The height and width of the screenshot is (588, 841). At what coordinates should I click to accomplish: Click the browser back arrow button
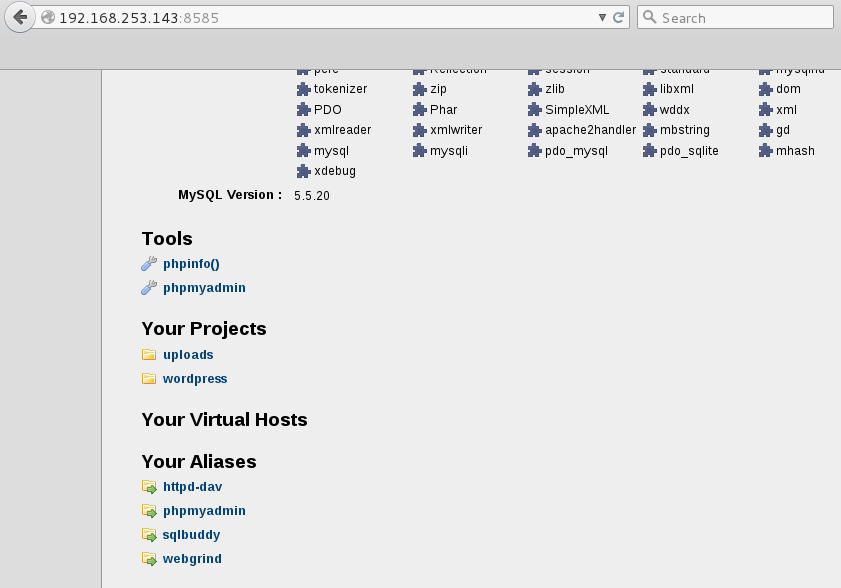(x=20, y=17)
